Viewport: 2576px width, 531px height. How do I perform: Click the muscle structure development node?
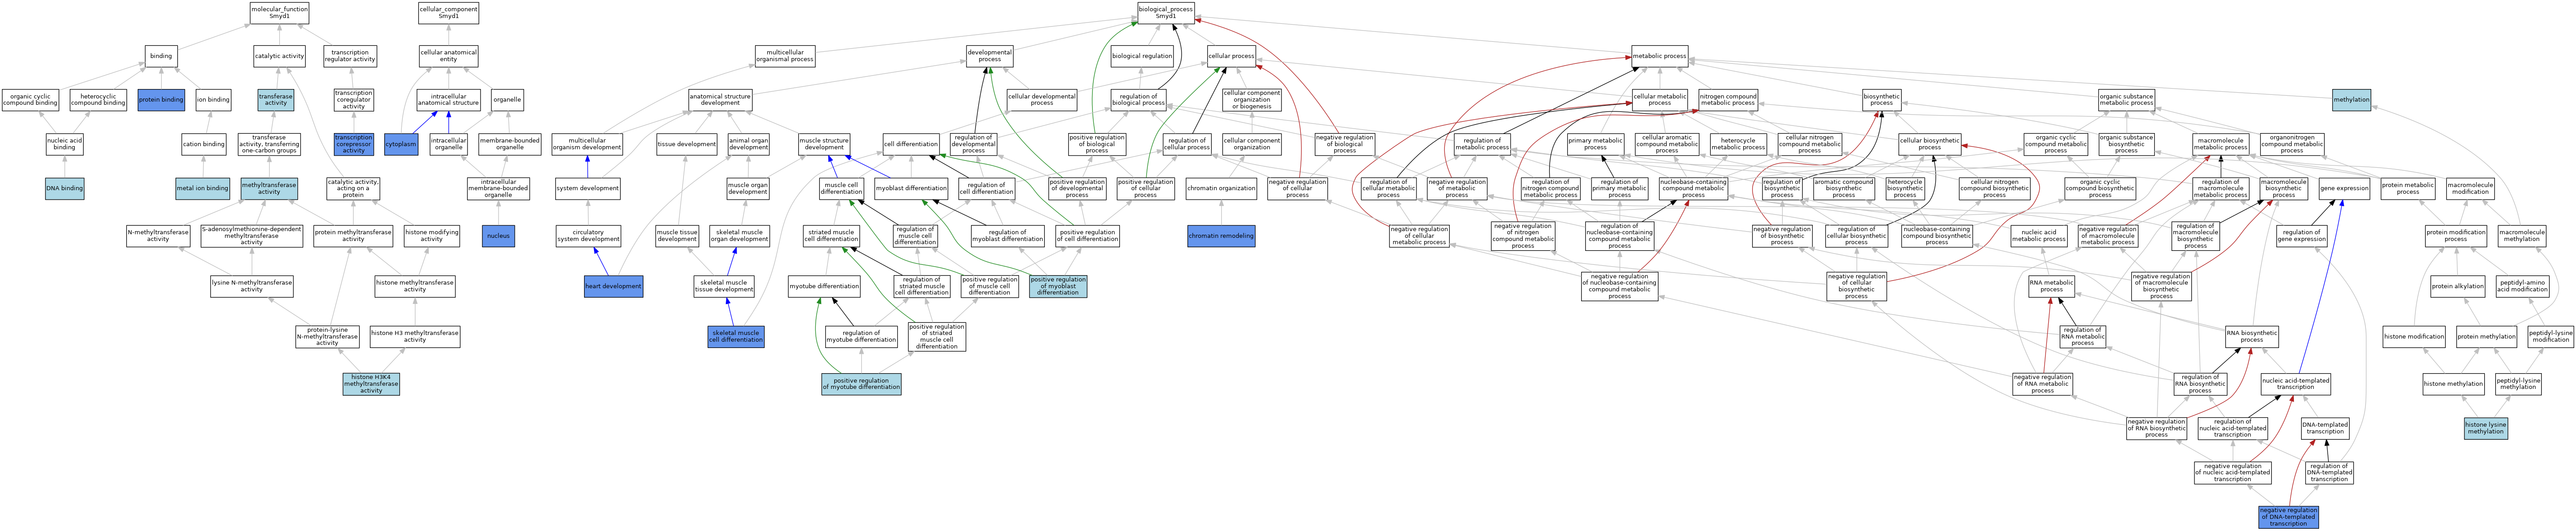(824, 144)
